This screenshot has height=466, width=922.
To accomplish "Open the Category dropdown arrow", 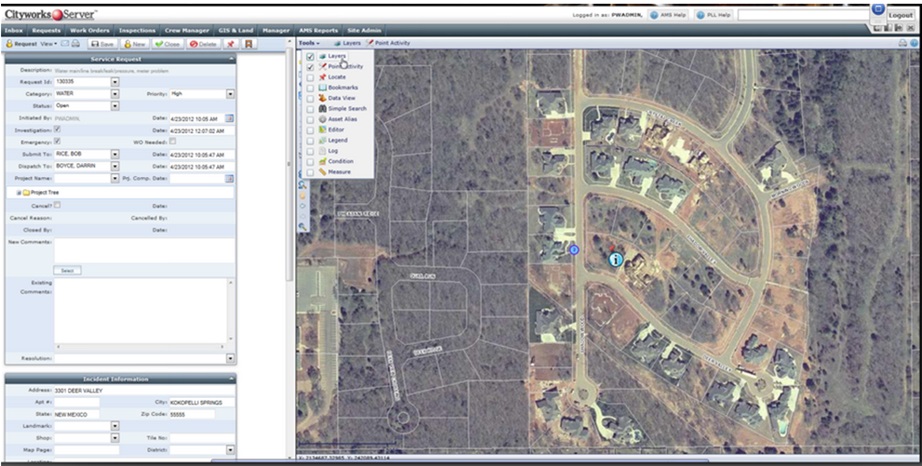I will (x=115, y=94).
